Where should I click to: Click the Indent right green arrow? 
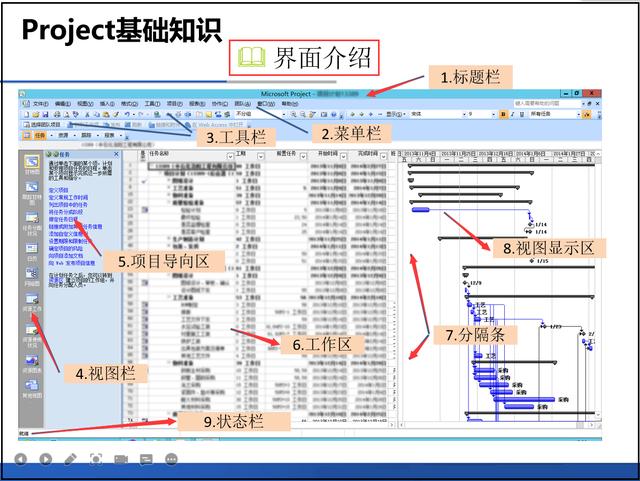tap(362, 114)
